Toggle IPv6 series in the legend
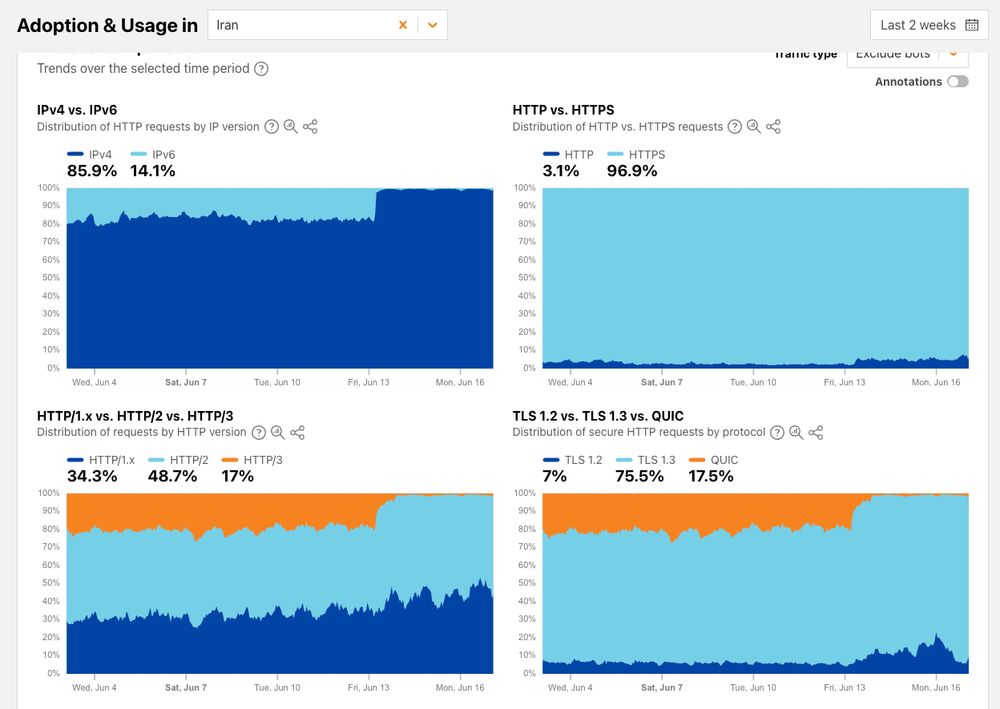 click(163, 155)
